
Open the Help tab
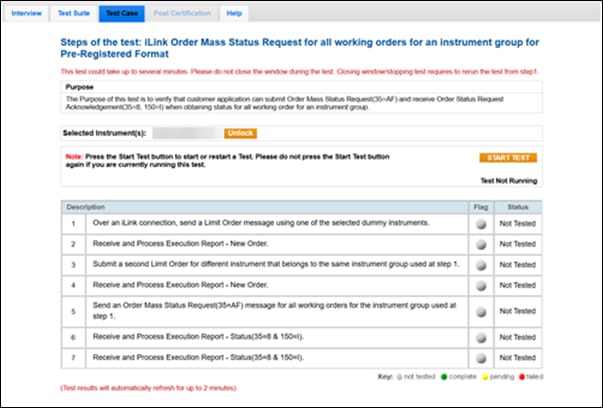(234, 14)
